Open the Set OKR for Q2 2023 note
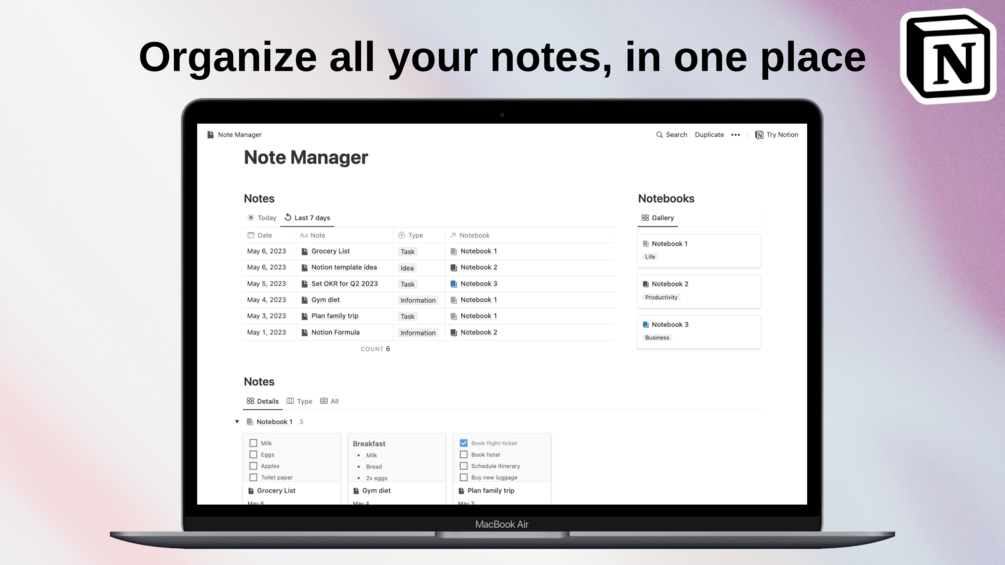Screen dimensions: 1005x565 (x=344, y=284)
